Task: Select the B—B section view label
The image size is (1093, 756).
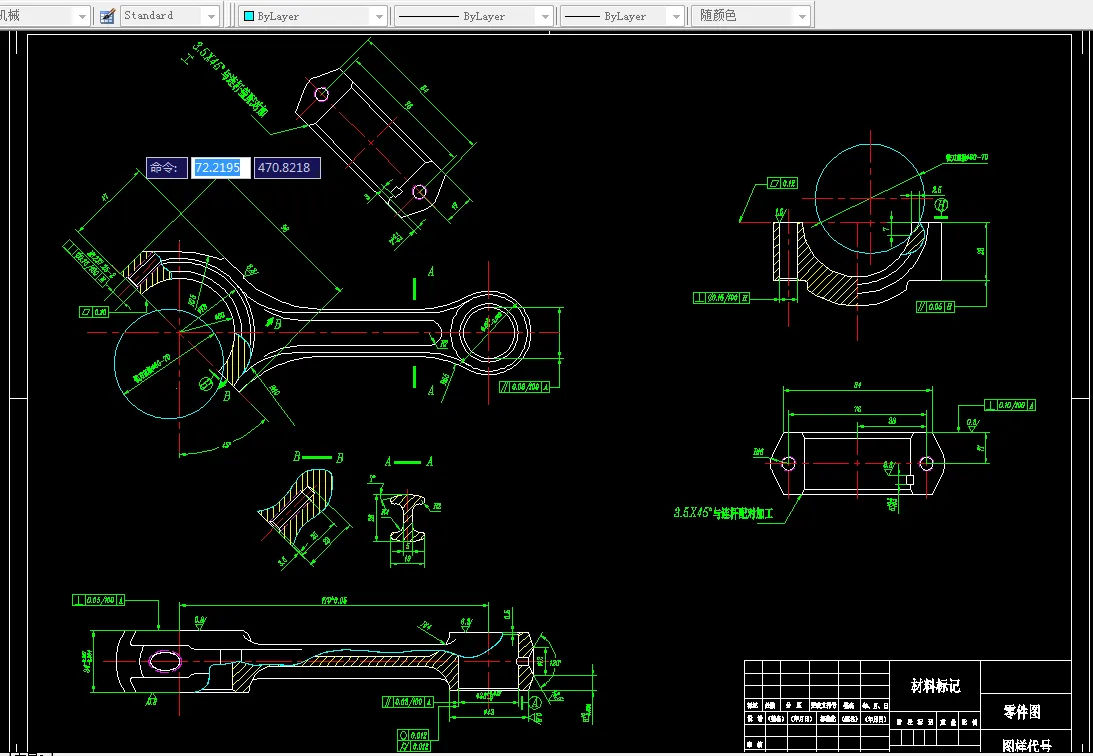Action: pos(318,457)
